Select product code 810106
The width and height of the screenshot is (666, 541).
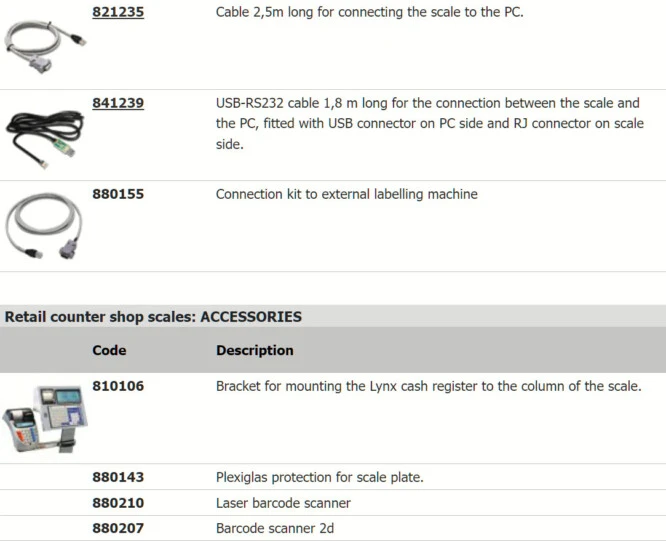coord(117,386)
